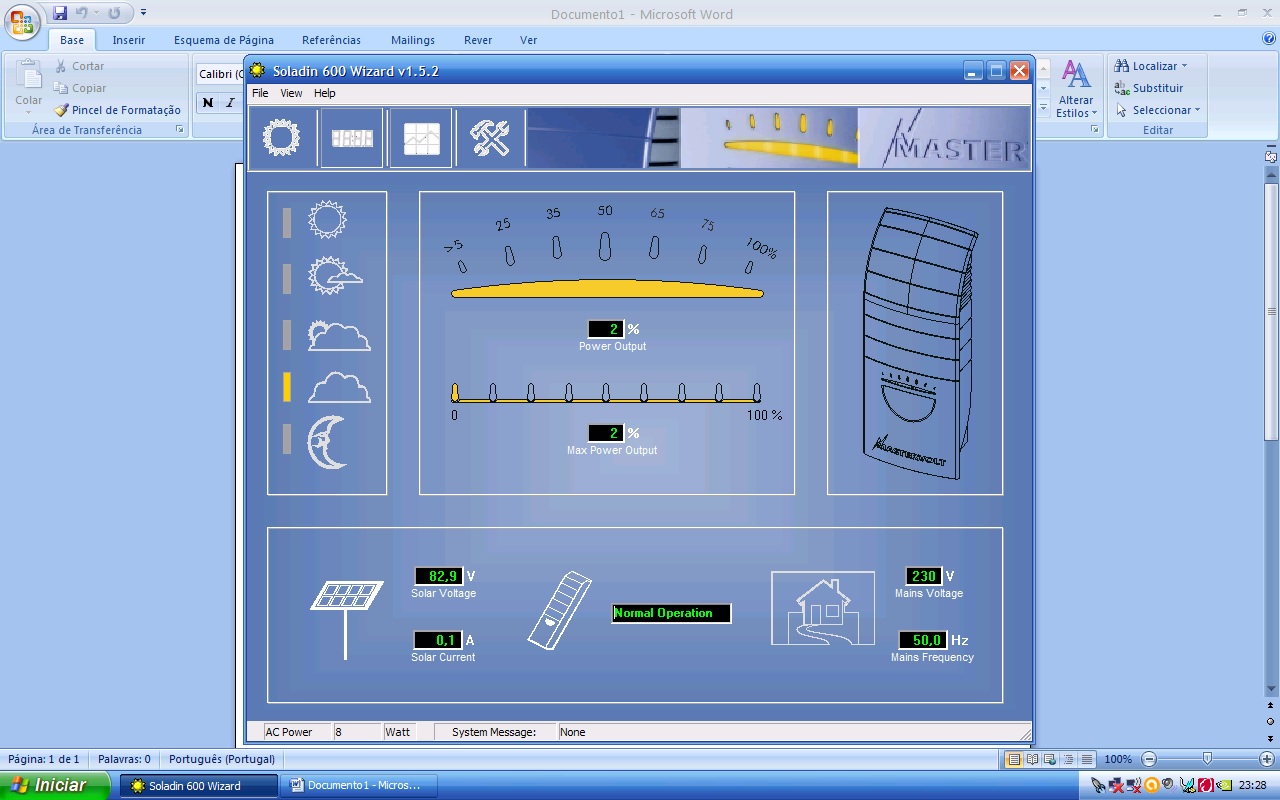Click the Word zoom slider handle
The image size is (1280, 800).
(x=1208, y=760)
